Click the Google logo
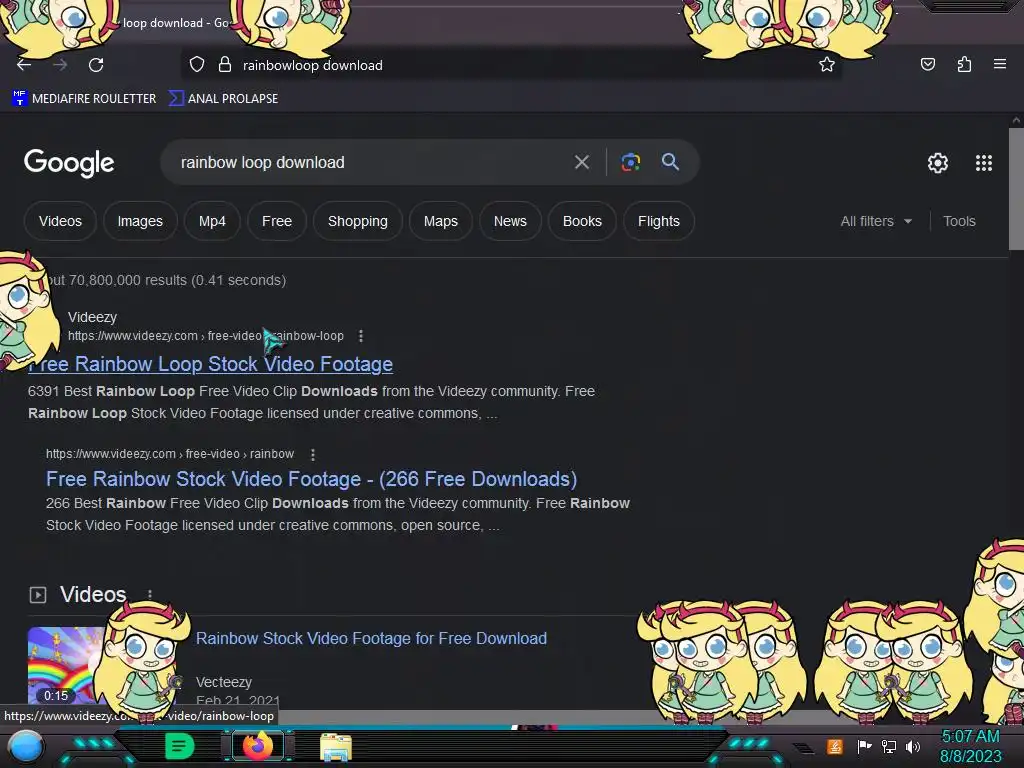The width and height of the screenshot is (1024, 768). coord(69,163)
